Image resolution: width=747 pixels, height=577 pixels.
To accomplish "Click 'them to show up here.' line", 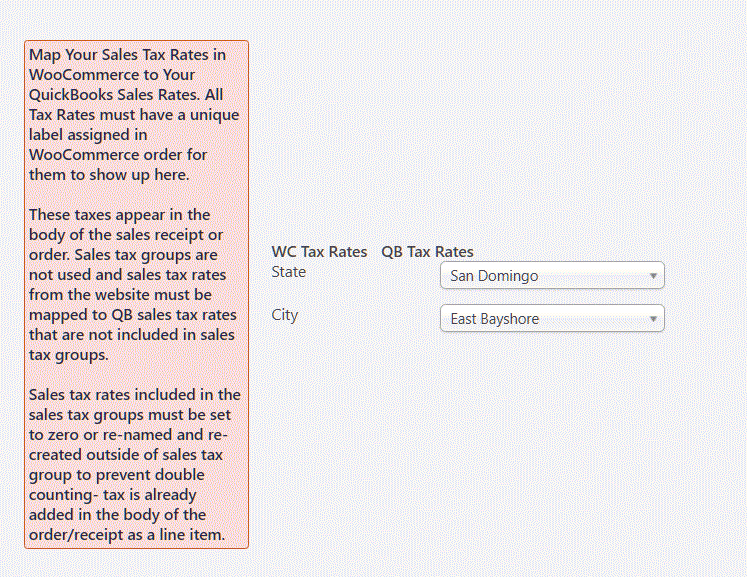I will click(x=109, y=174).
